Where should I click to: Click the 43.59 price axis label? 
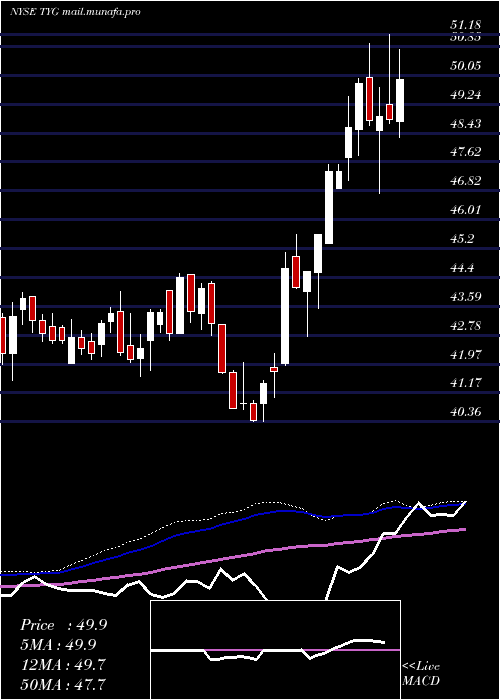click(465, 296)
